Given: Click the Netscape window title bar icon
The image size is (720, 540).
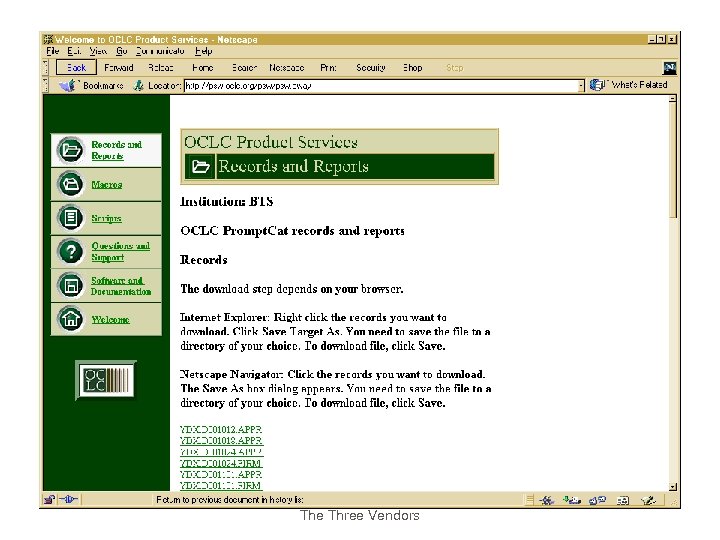Looking at the screenshot, I should point(48,39).
